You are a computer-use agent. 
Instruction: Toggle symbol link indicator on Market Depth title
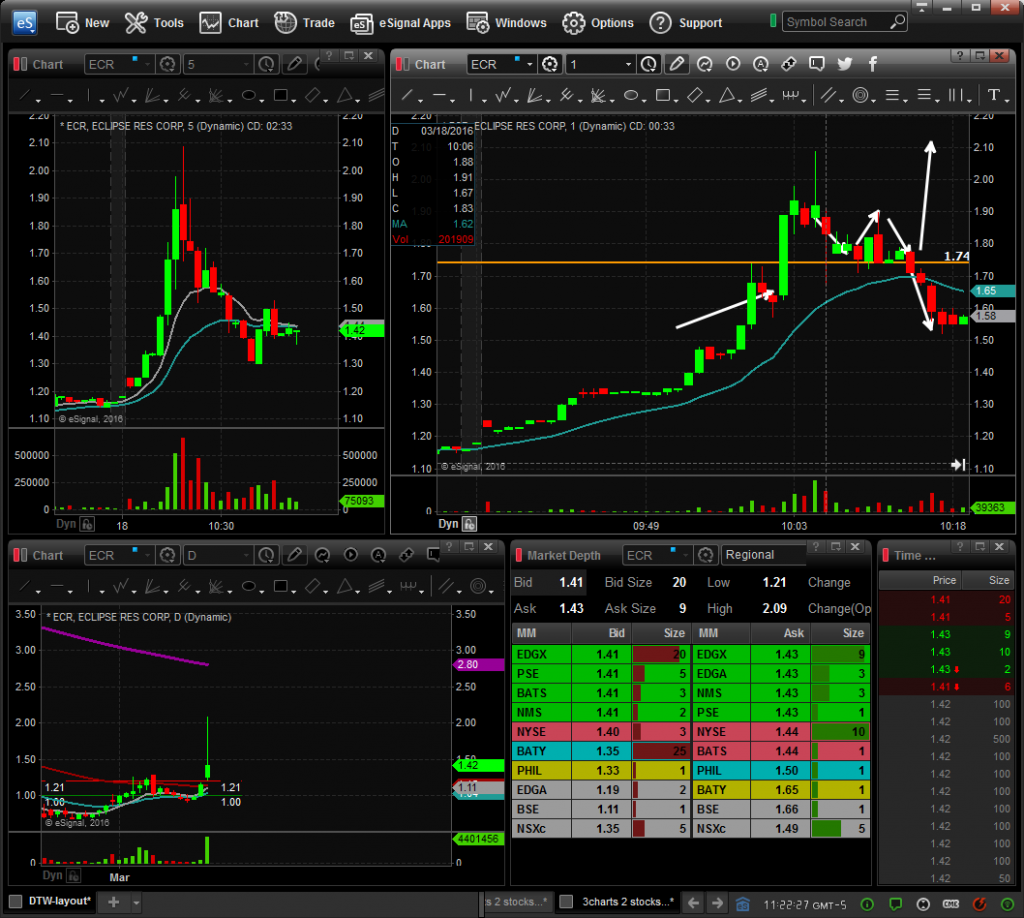519,555
